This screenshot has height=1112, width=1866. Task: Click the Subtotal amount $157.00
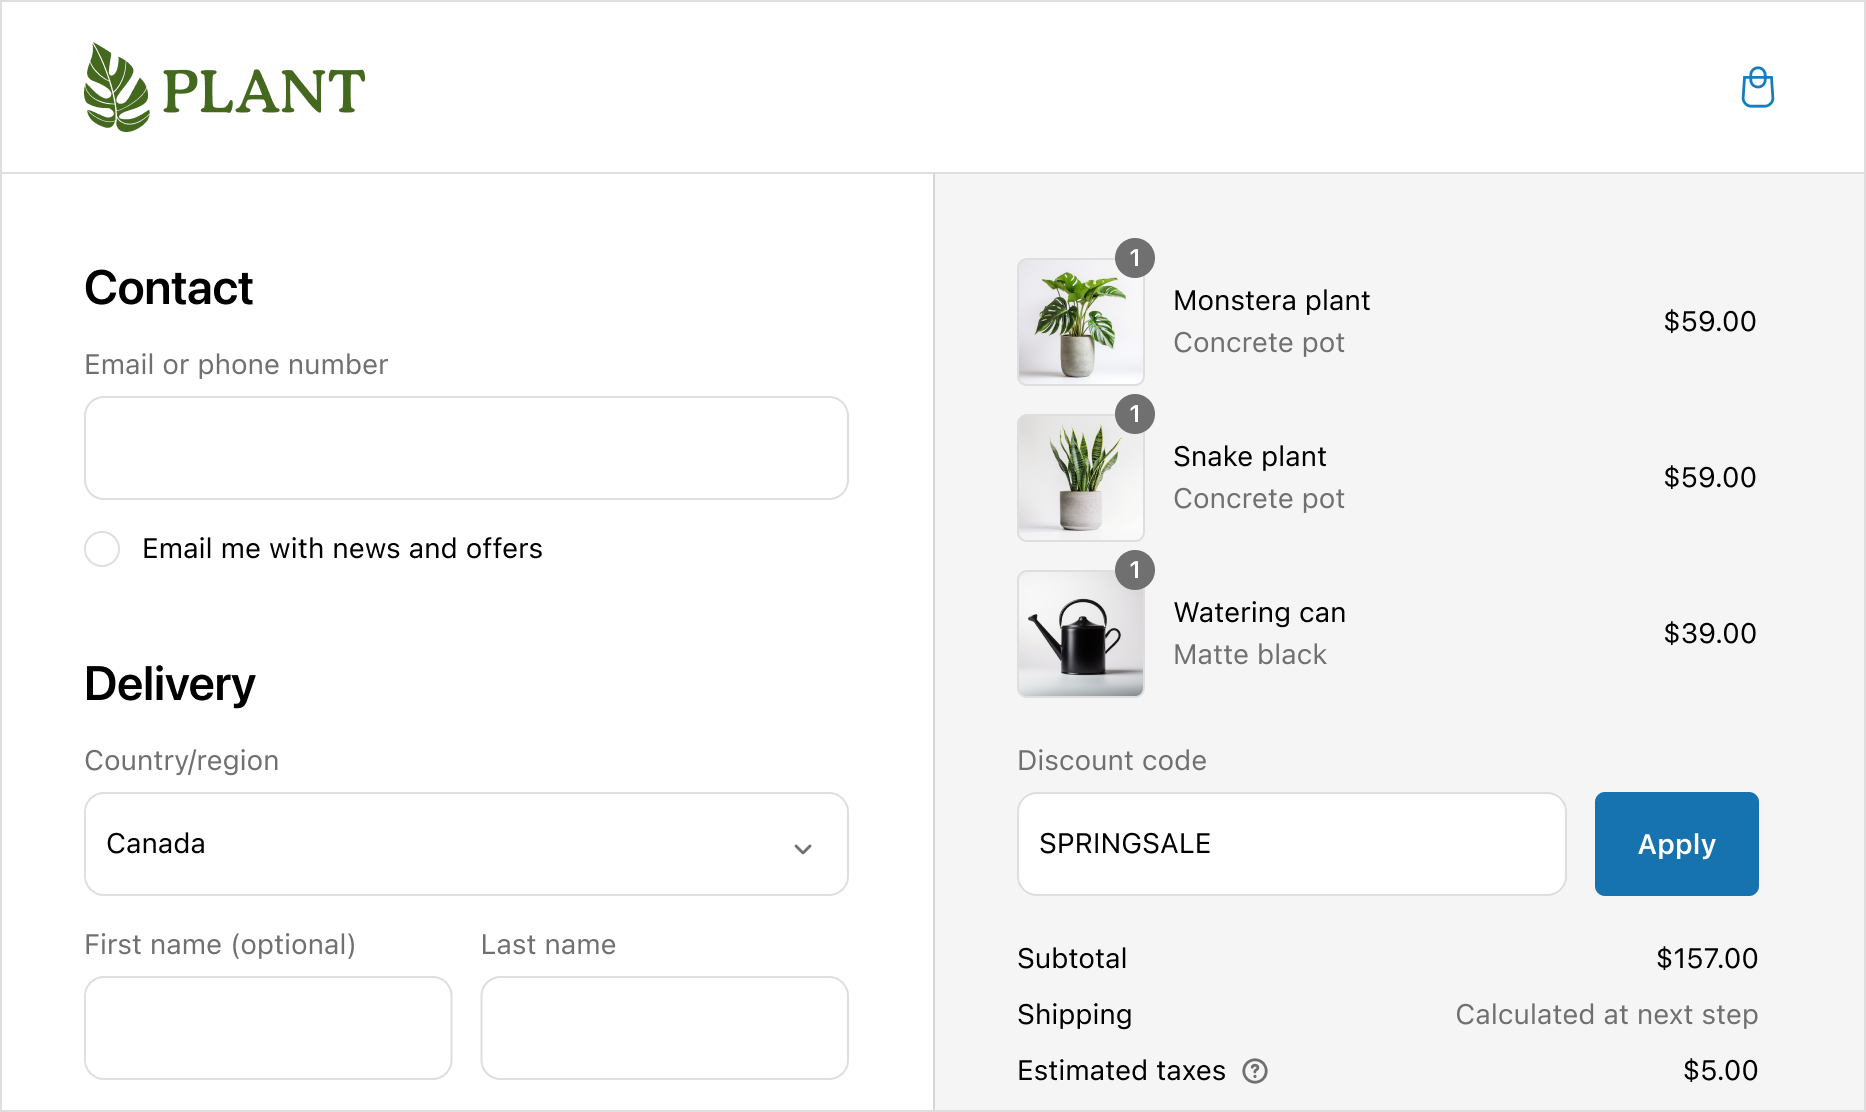coord(1707,958)
